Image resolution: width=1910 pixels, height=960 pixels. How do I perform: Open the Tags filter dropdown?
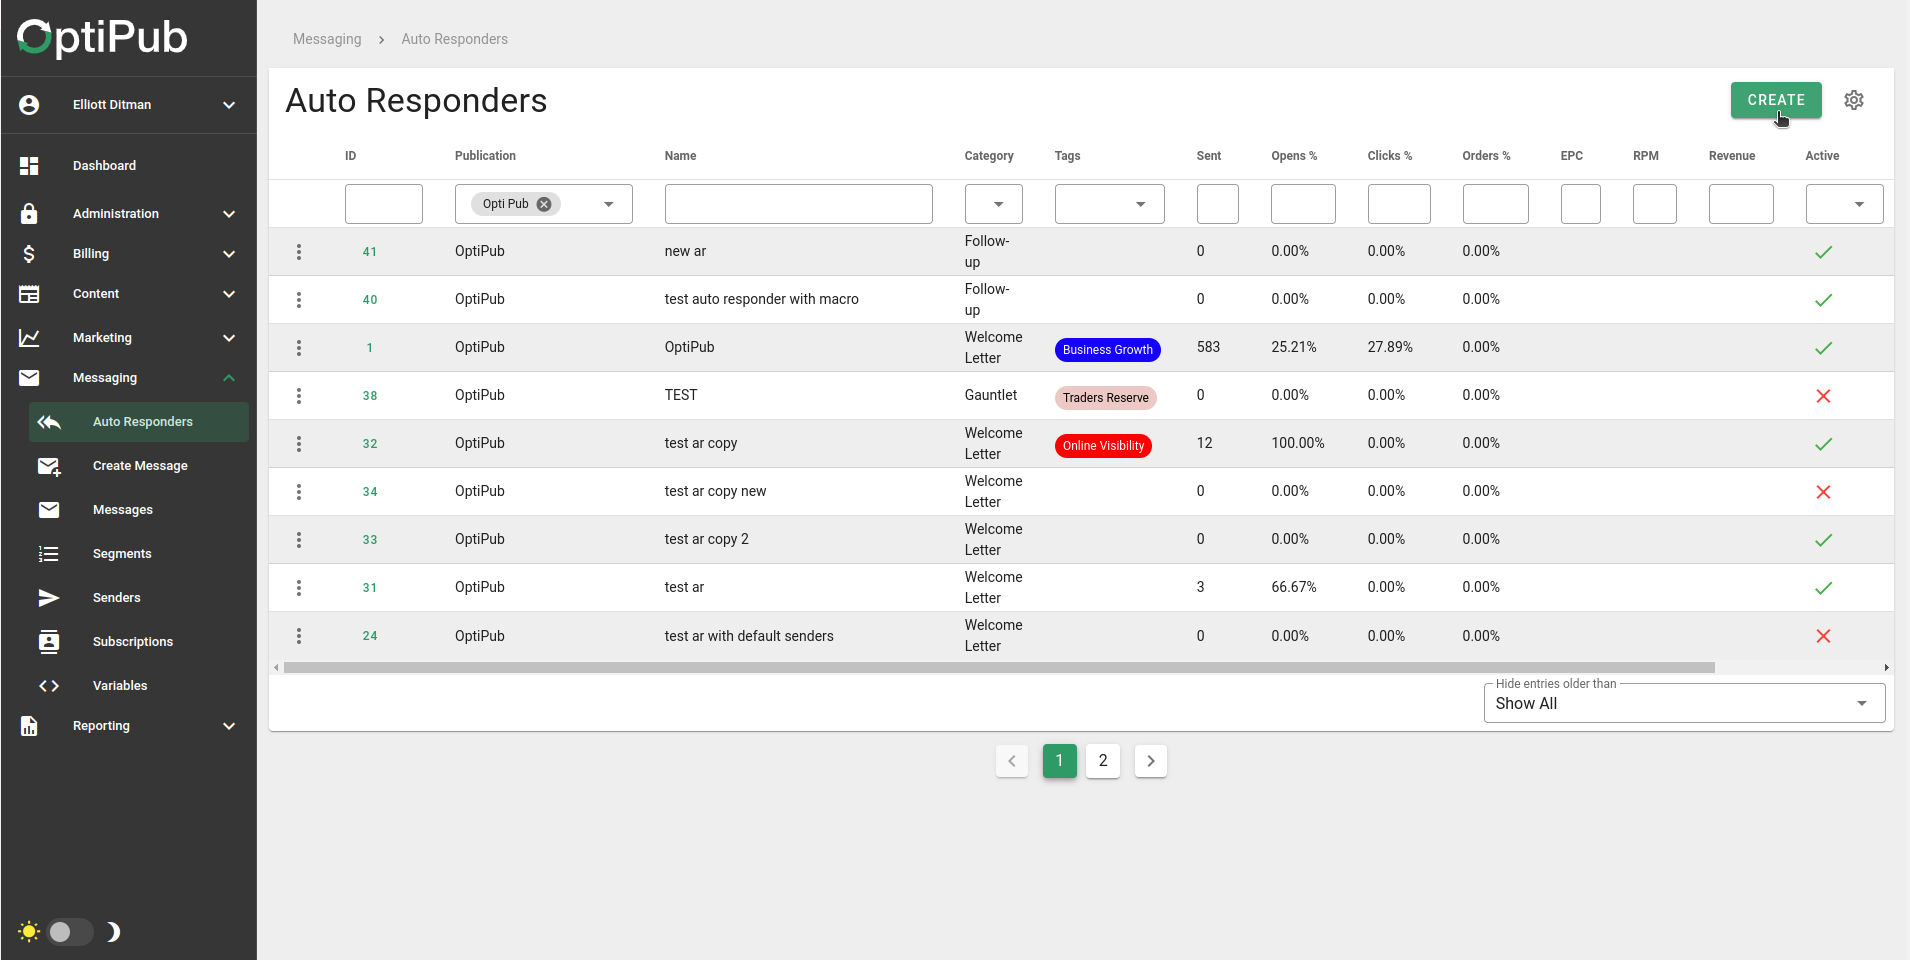[x=1110, y=204]
